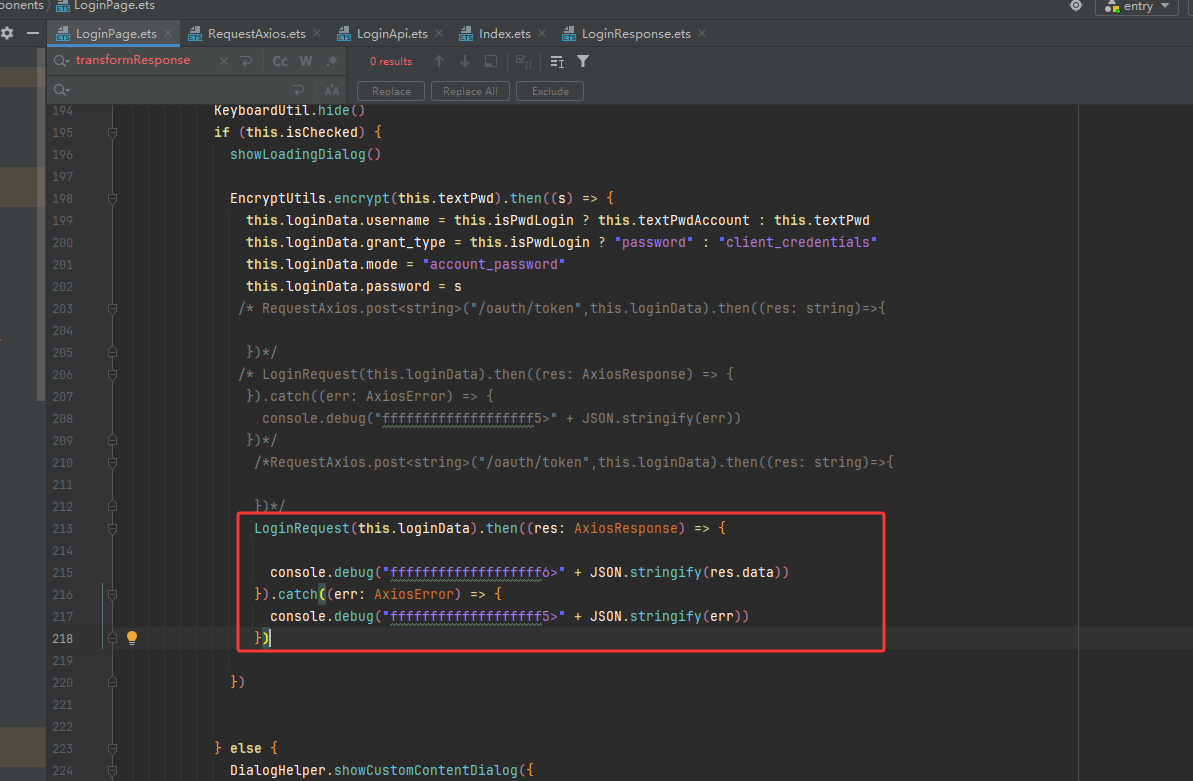The width and height of the screenshot is (1193, 781).
Task: Go to previous occurrence arrow
Action: (x=439, y=61)
